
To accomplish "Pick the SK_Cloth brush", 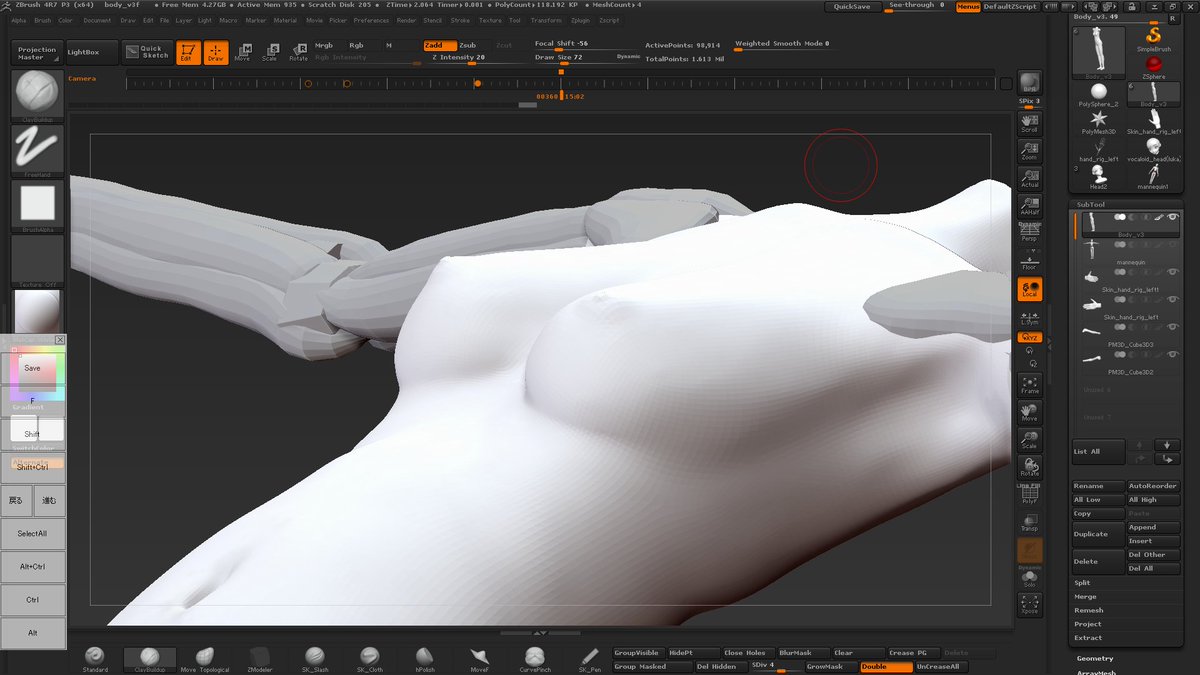I will 369,659.
